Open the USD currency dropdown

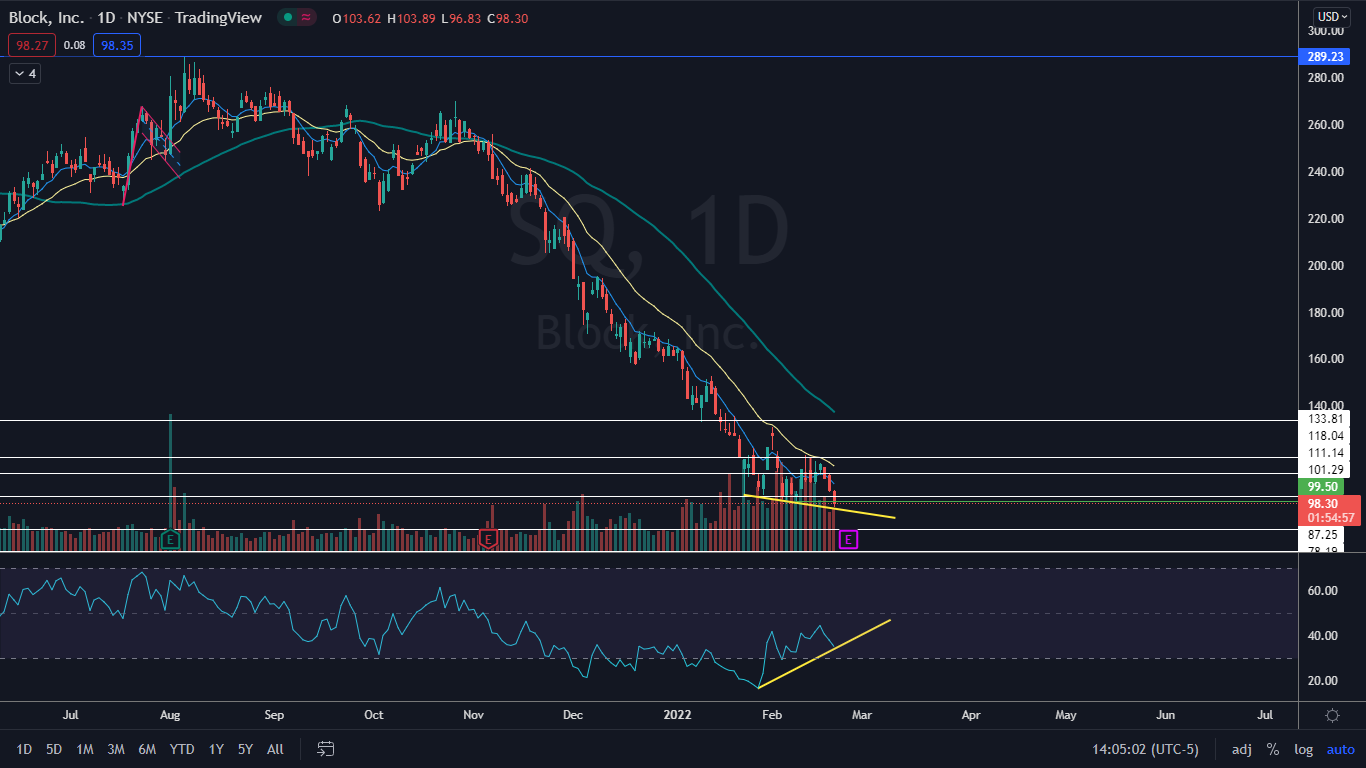point(1332,16)
